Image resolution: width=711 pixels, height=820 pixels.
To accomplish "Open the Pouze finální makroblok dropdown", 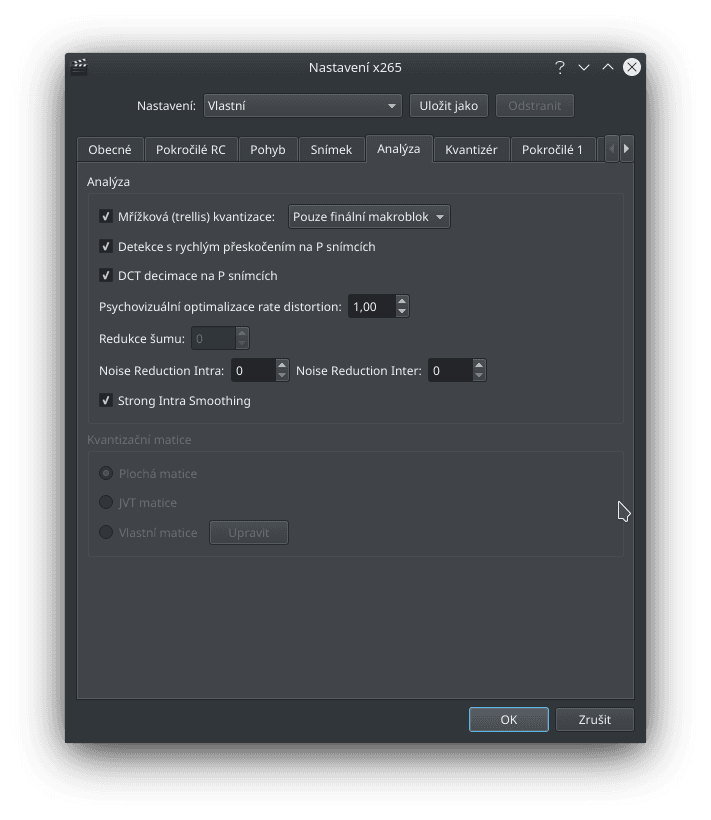I will point(369,216).
